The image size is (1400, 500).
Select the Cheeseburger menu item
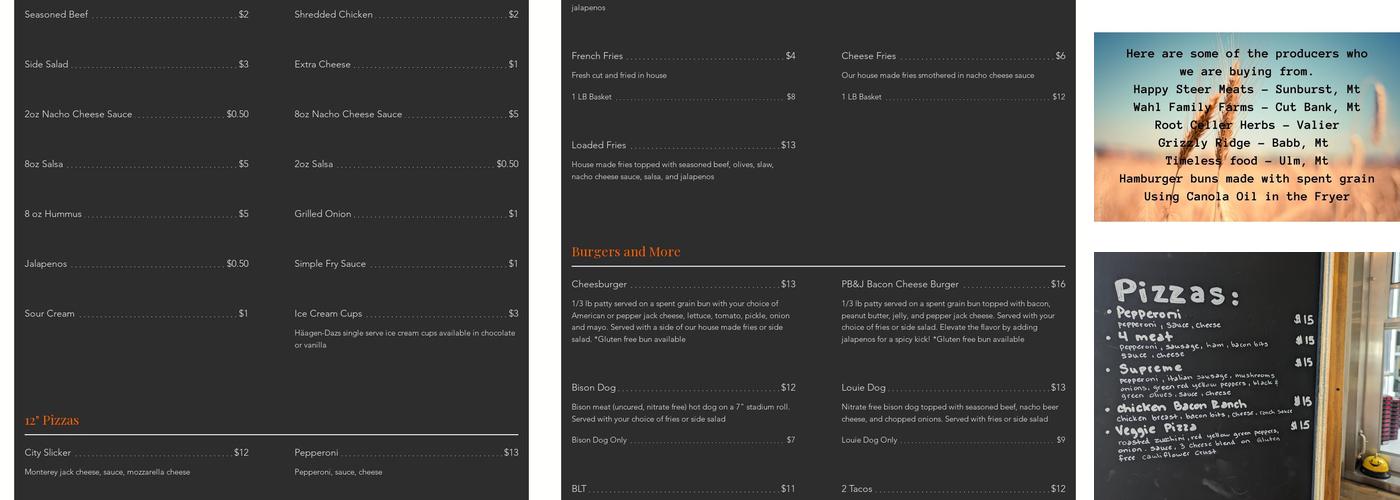(x=600, y=284)
